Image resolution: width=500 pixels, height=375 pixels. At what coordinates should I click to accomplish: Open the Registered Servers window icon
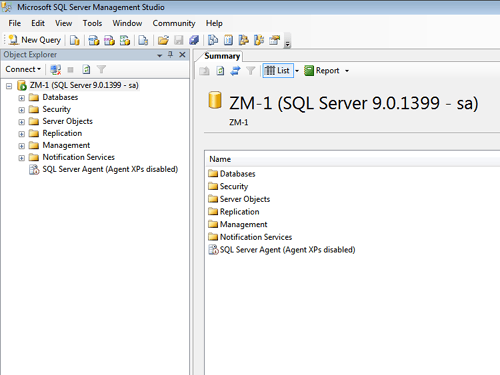pyautogui.click(x=213, y=40)
